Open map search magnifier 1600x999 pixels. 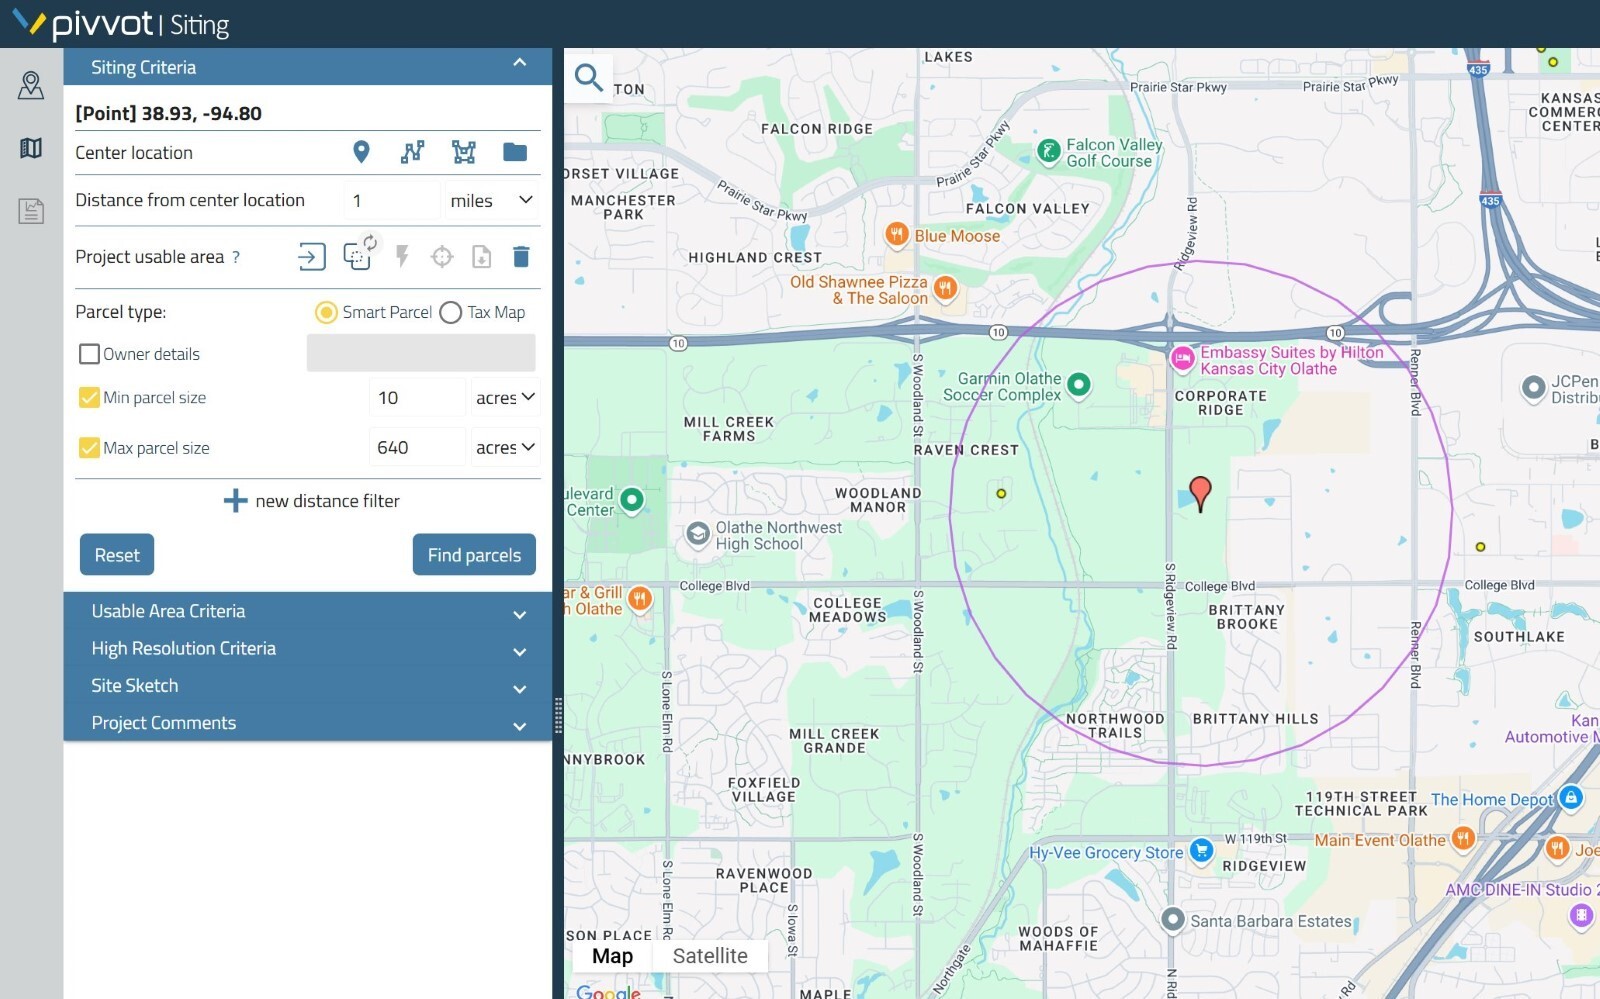(589, 77)
